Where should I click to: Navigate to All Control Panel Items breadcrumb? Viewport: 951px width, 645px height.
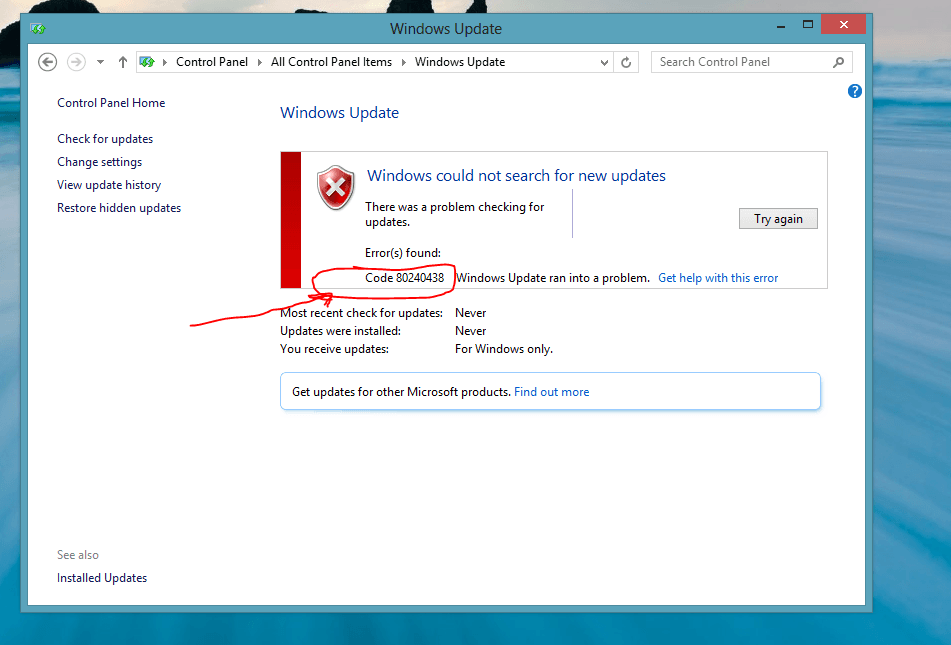pos(331,61)
